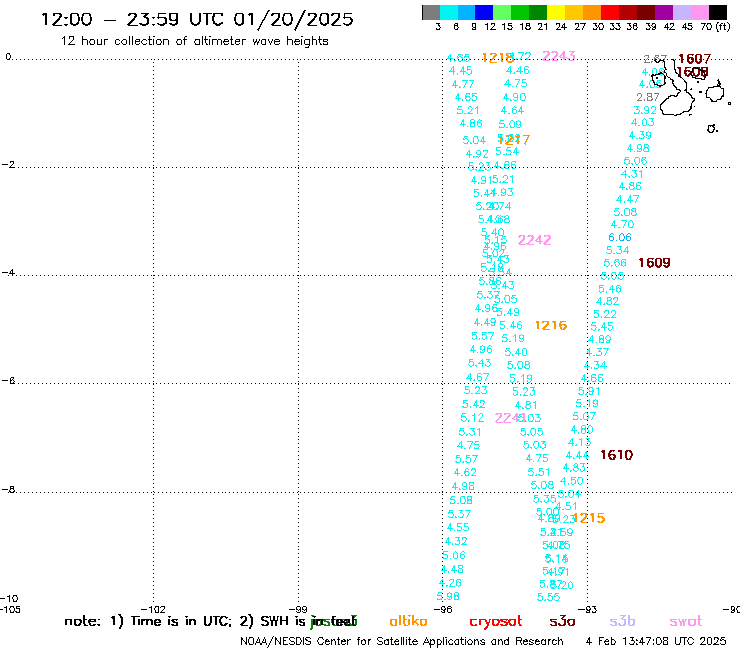Click the swot pass label 2243
740x650 pixels.
click(x=559, y=56)
